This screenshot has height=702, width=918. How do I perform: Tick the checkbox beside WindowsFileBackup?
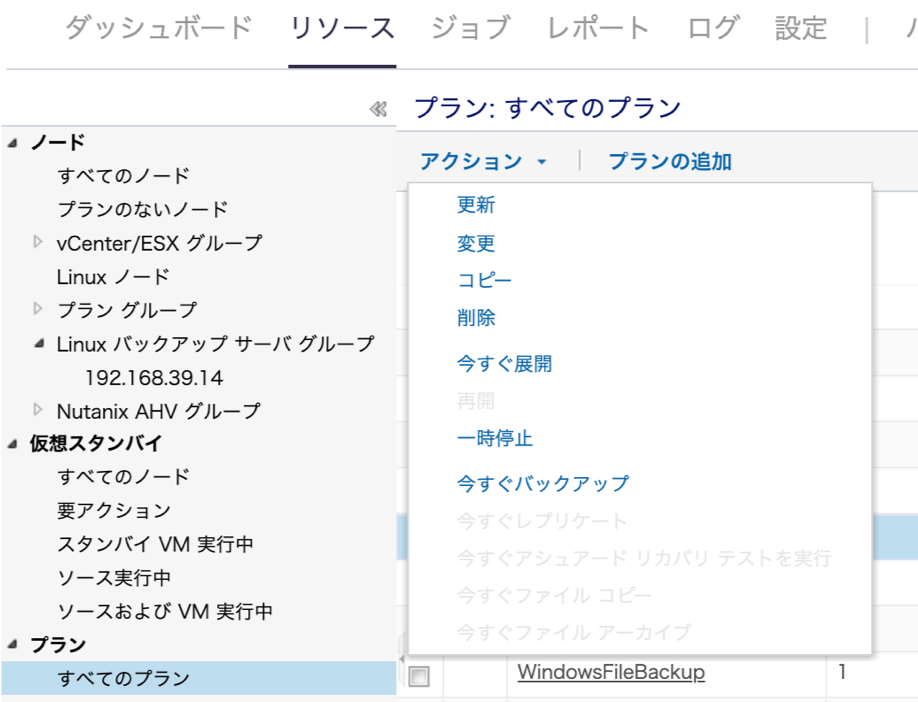tap(419, 676)
